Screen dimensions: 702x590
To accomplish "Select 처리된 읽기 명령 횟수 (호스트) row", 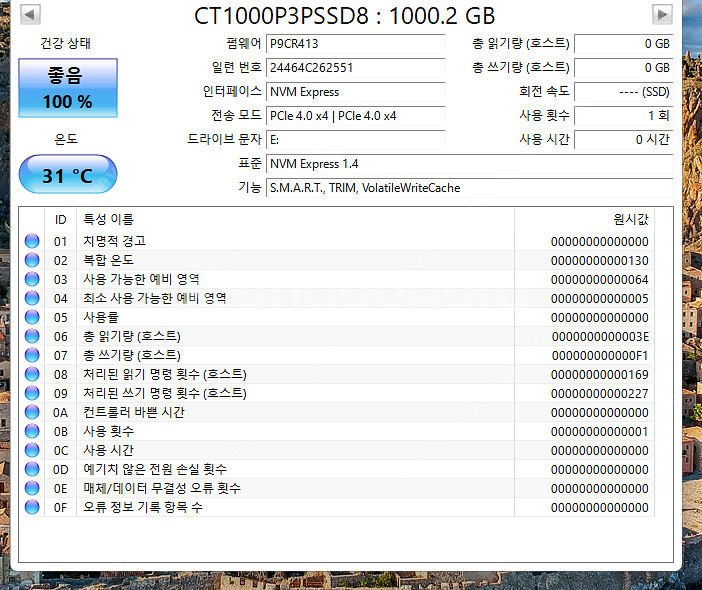I will pyautogui.click(x=165, y=374).
